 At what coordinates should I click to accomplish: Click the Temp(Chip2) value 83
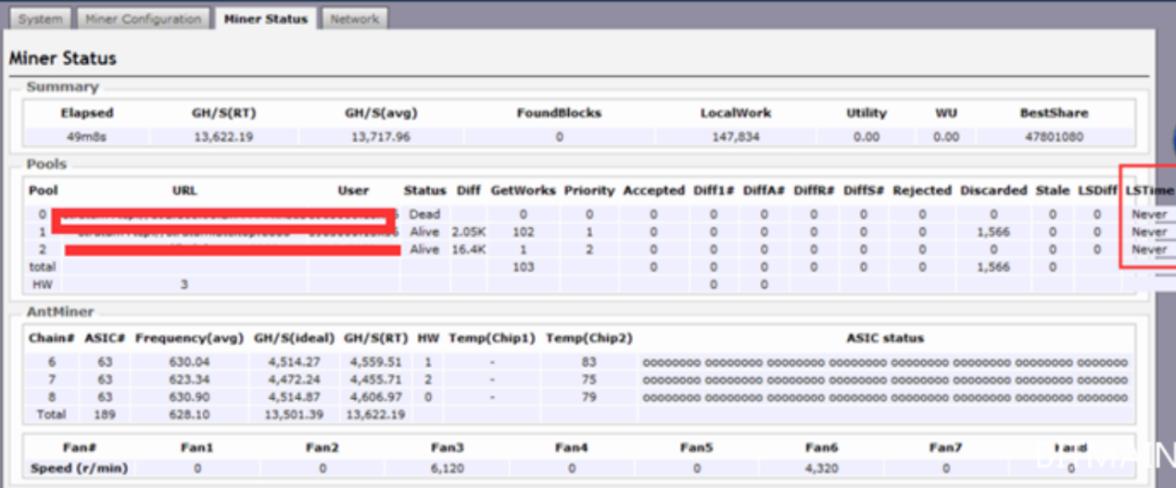(589, 362)
